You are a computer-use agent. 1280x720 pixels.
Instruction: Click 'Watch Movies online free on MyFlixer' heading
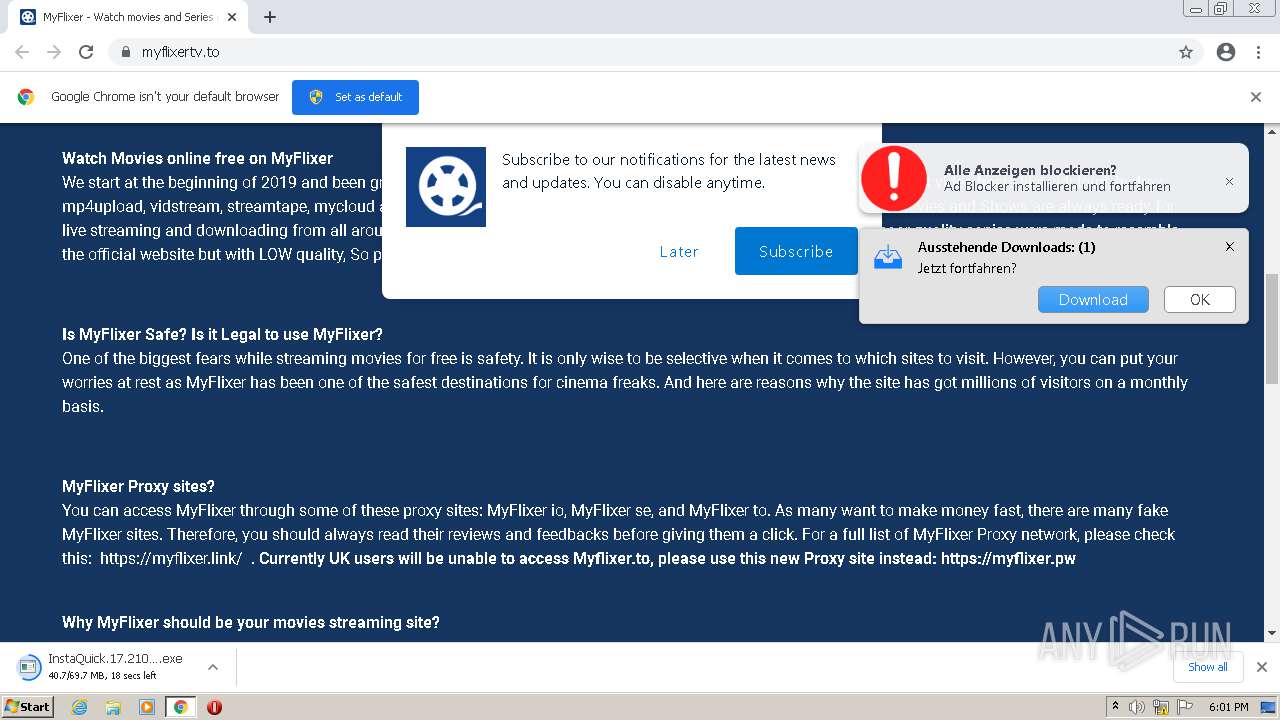pos(197,158)
